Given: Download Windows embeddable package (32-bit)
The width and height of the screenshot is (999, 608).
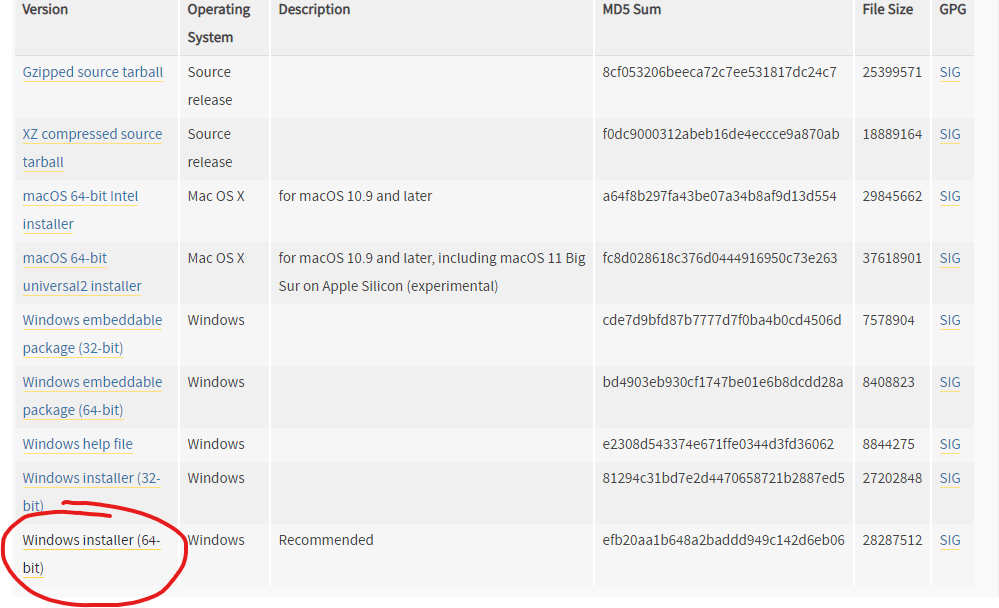Looking at the screenshot, I should [92, 321].
